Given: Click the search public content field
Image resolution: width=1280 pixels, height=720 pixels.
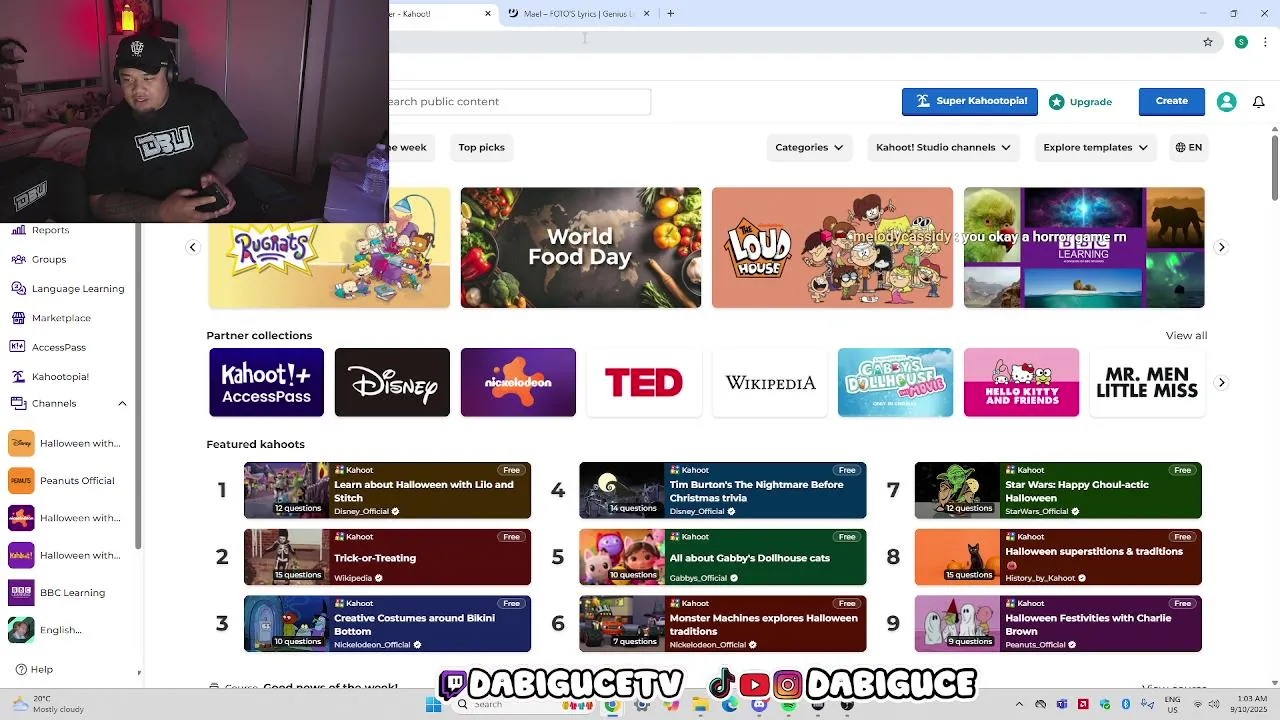Looking at the screenshot, I should tap(520, 101).
